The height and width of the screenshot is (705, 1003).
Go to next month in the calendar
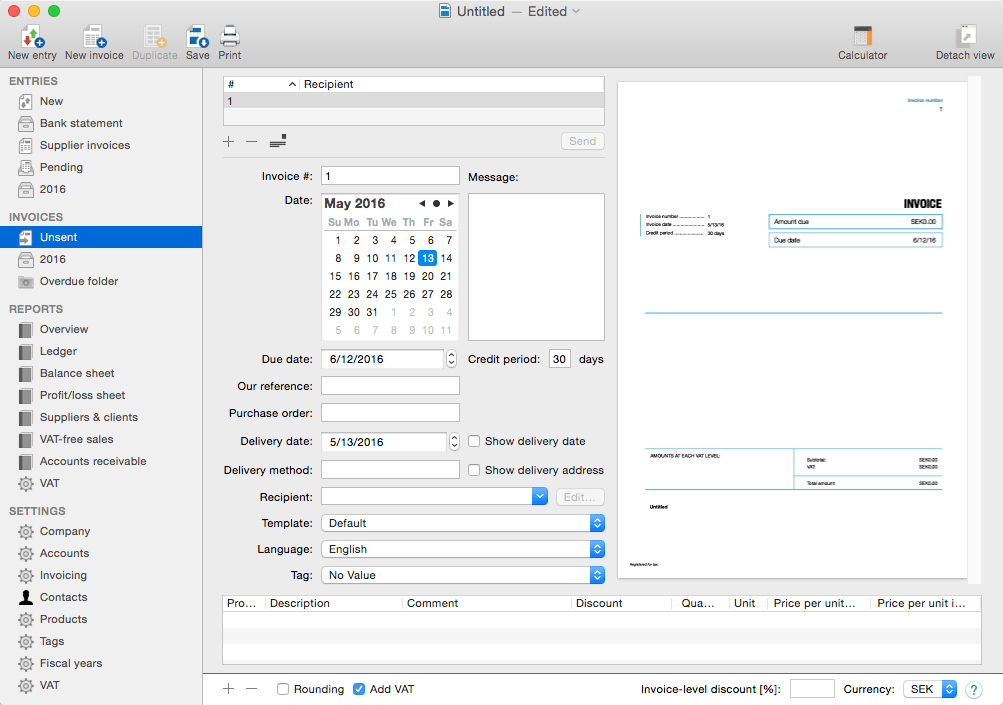coord(451,204)
